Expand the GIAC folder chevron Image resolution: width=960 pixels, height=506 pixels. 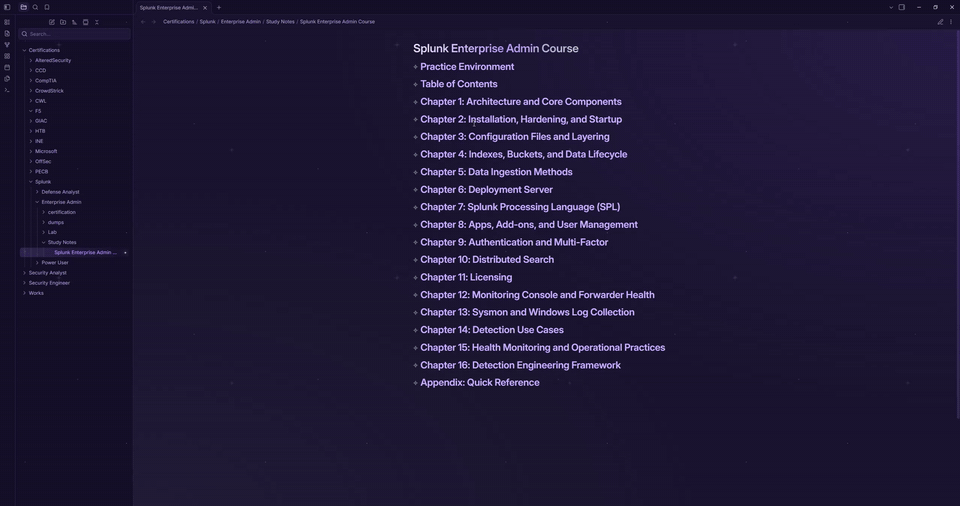[31, 121]
